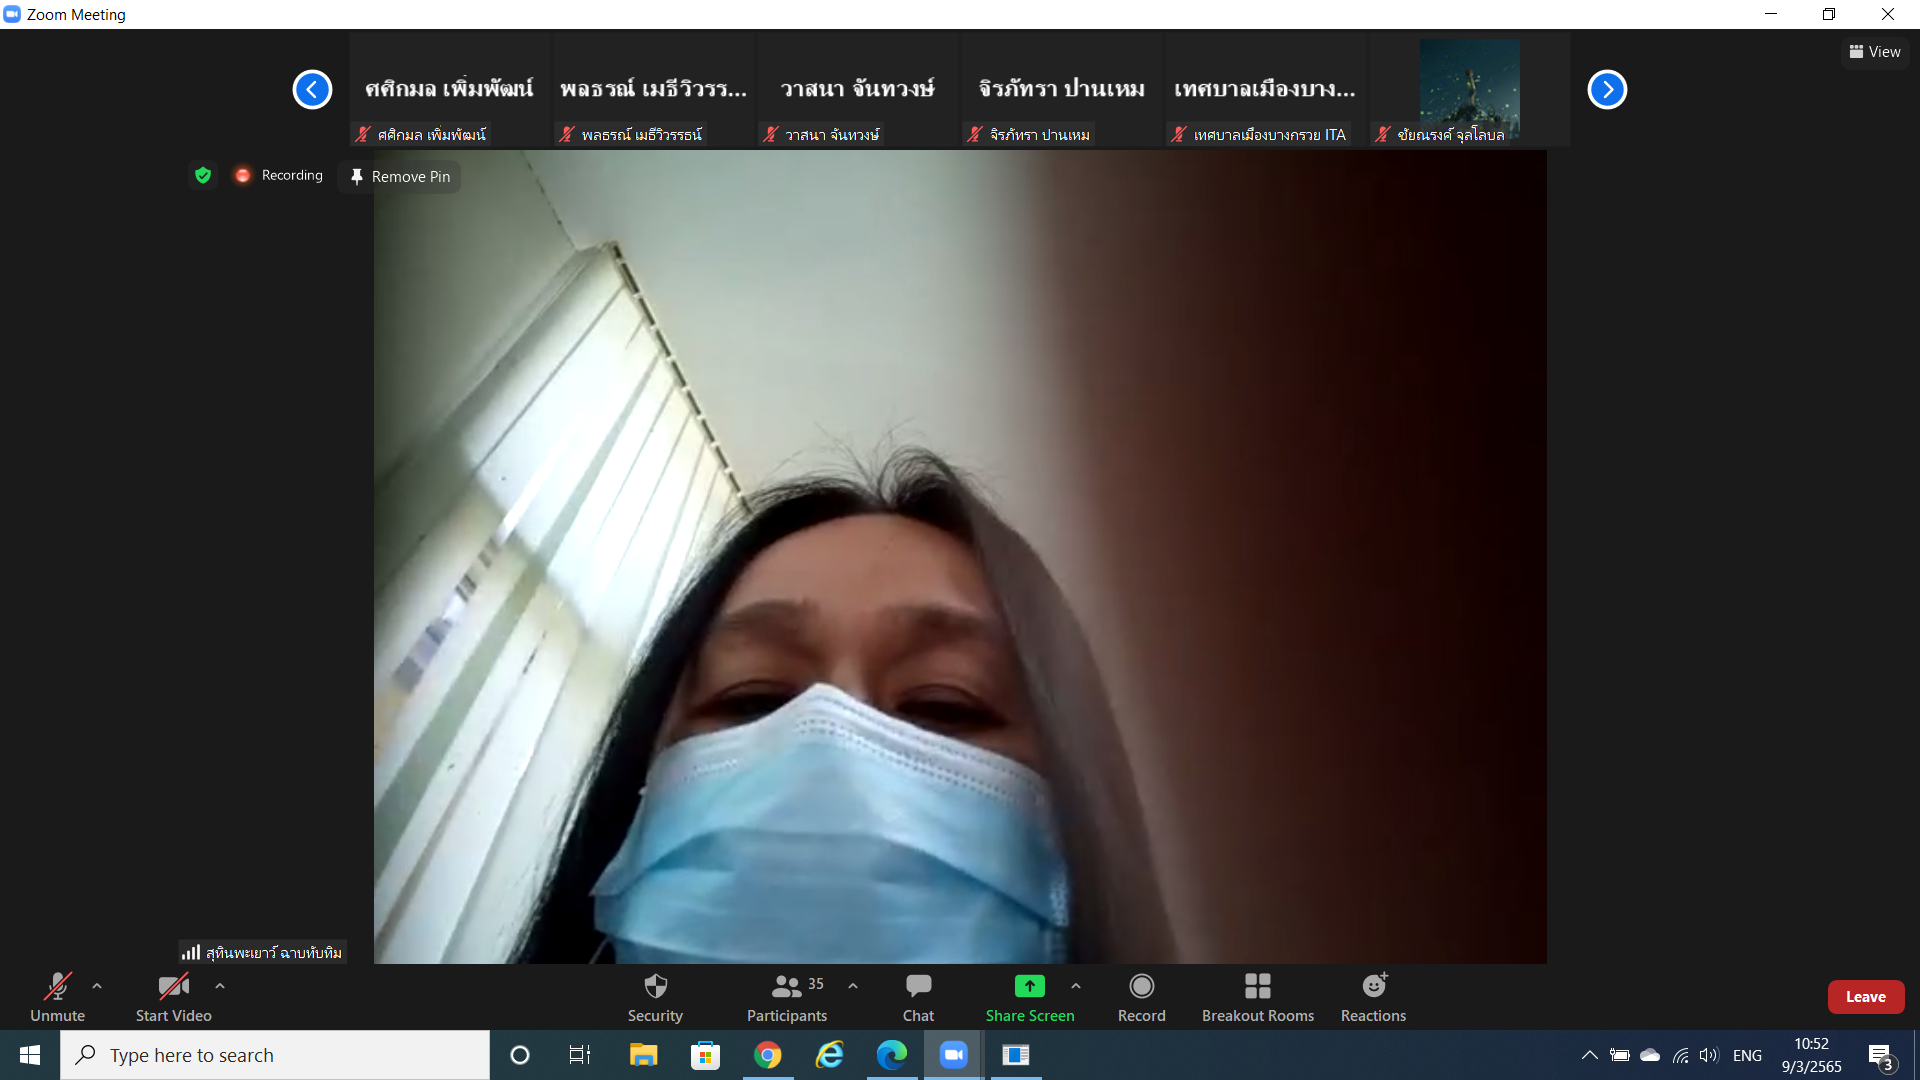Open Task View in taskbar

[x=580, y=1055]
